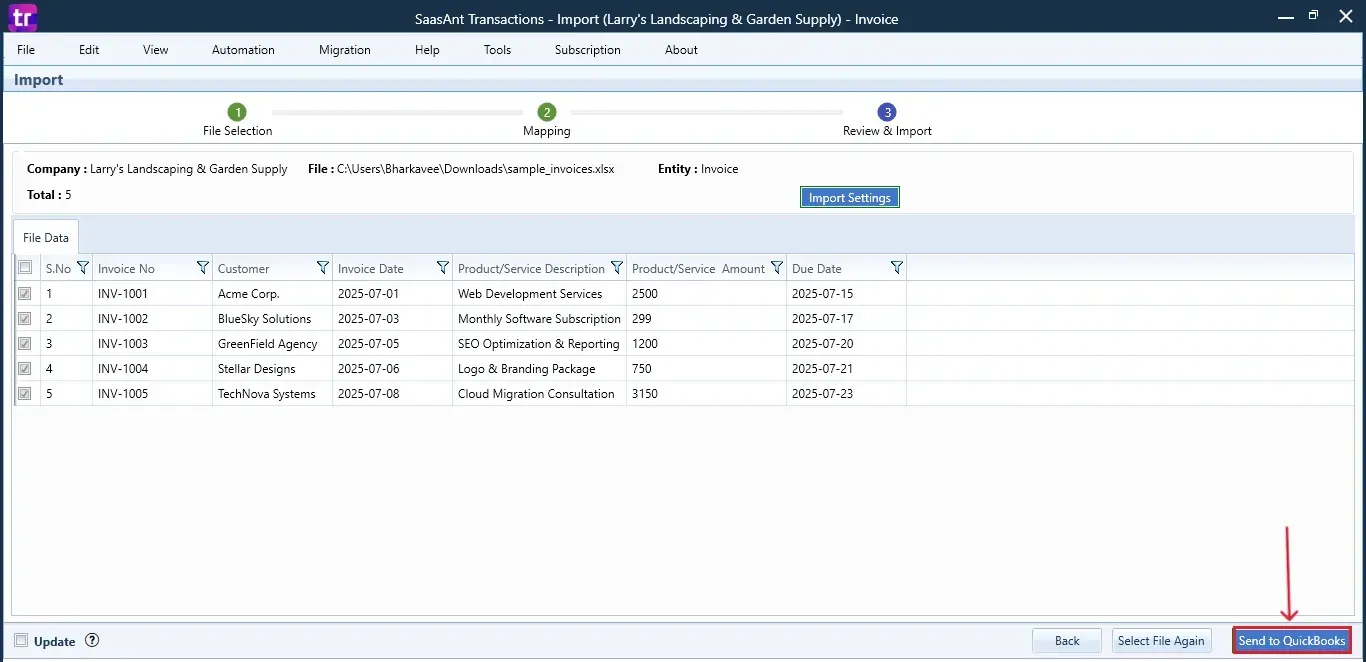Click the amount cell showing 299

click(x=707, y=319)
